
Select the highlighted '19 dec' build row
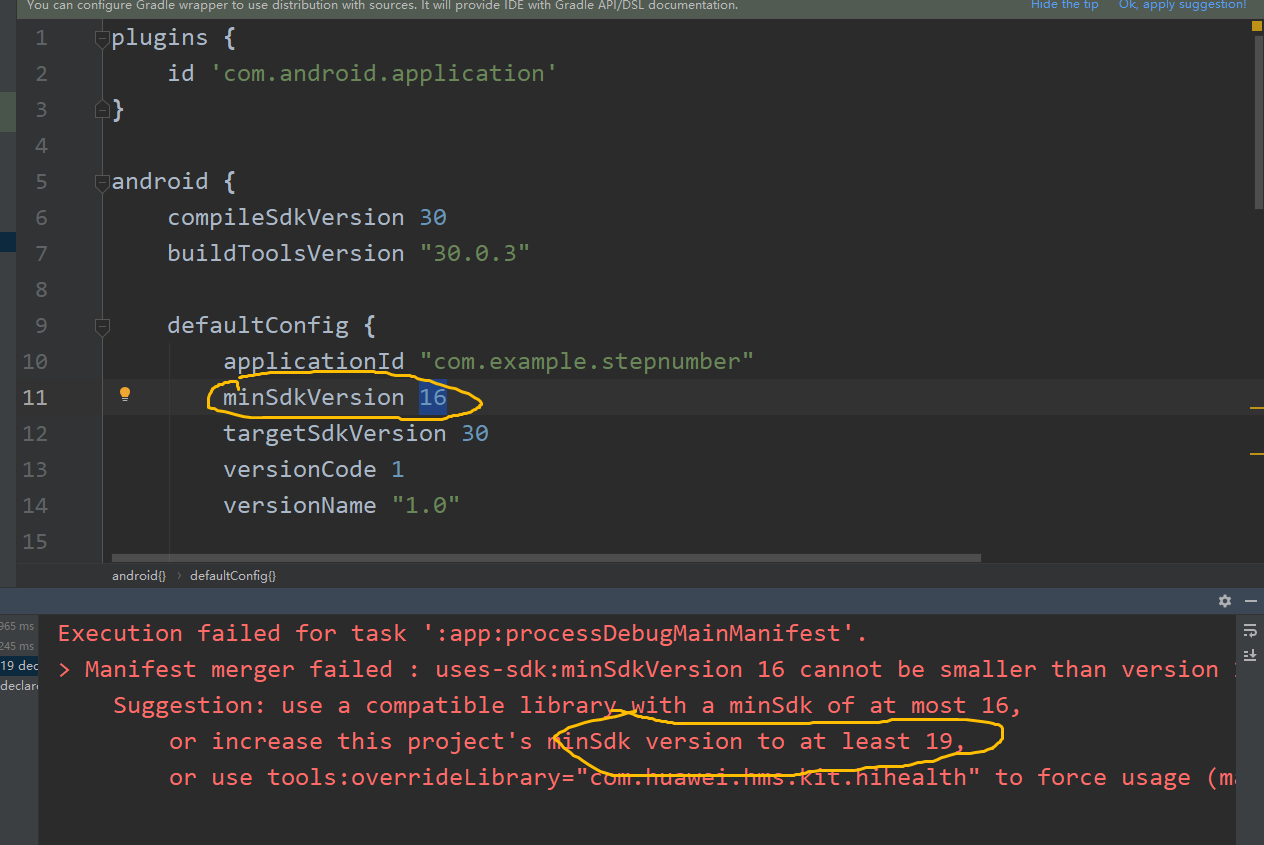[x=19, y=666]
